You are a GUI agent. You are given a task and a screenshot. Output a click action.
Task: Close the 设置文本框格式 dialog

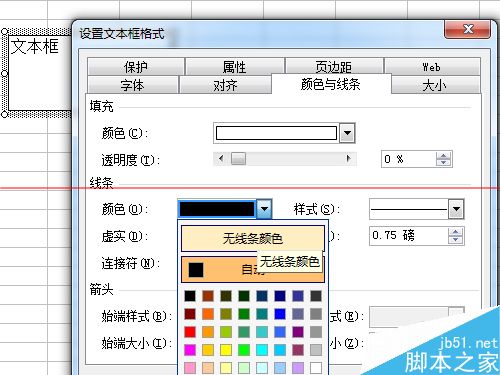click(x=468, y=29)
